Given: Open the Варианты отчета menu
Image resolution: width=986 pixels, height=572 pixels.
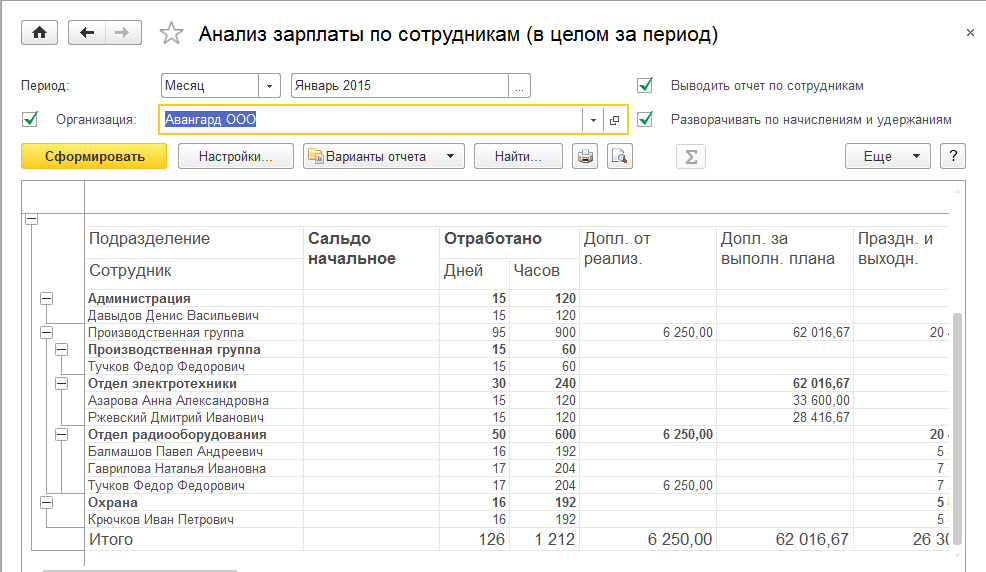Looking at the screenshot, I should (384, 156).
